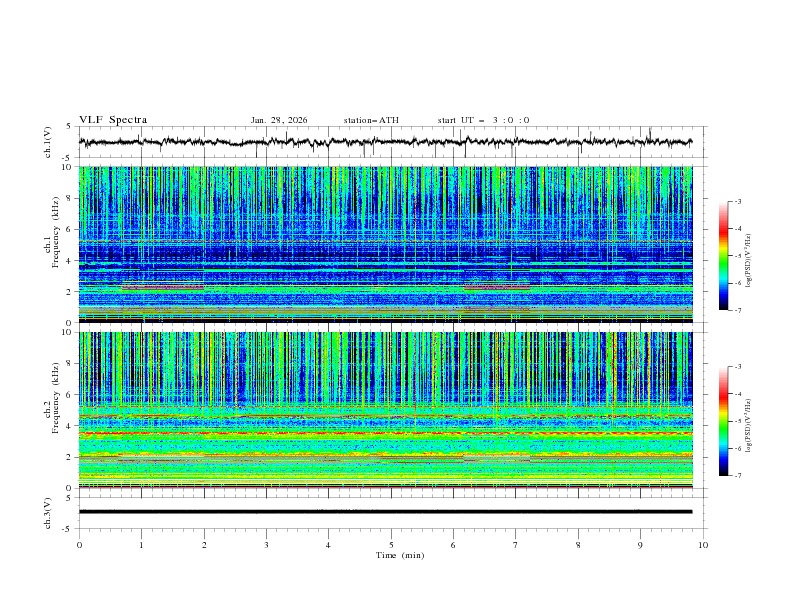Viewport: 792px width, 612px height.
Task: Click the ch.2 spectrogram color bar
Action: click(x=723, y=420)
